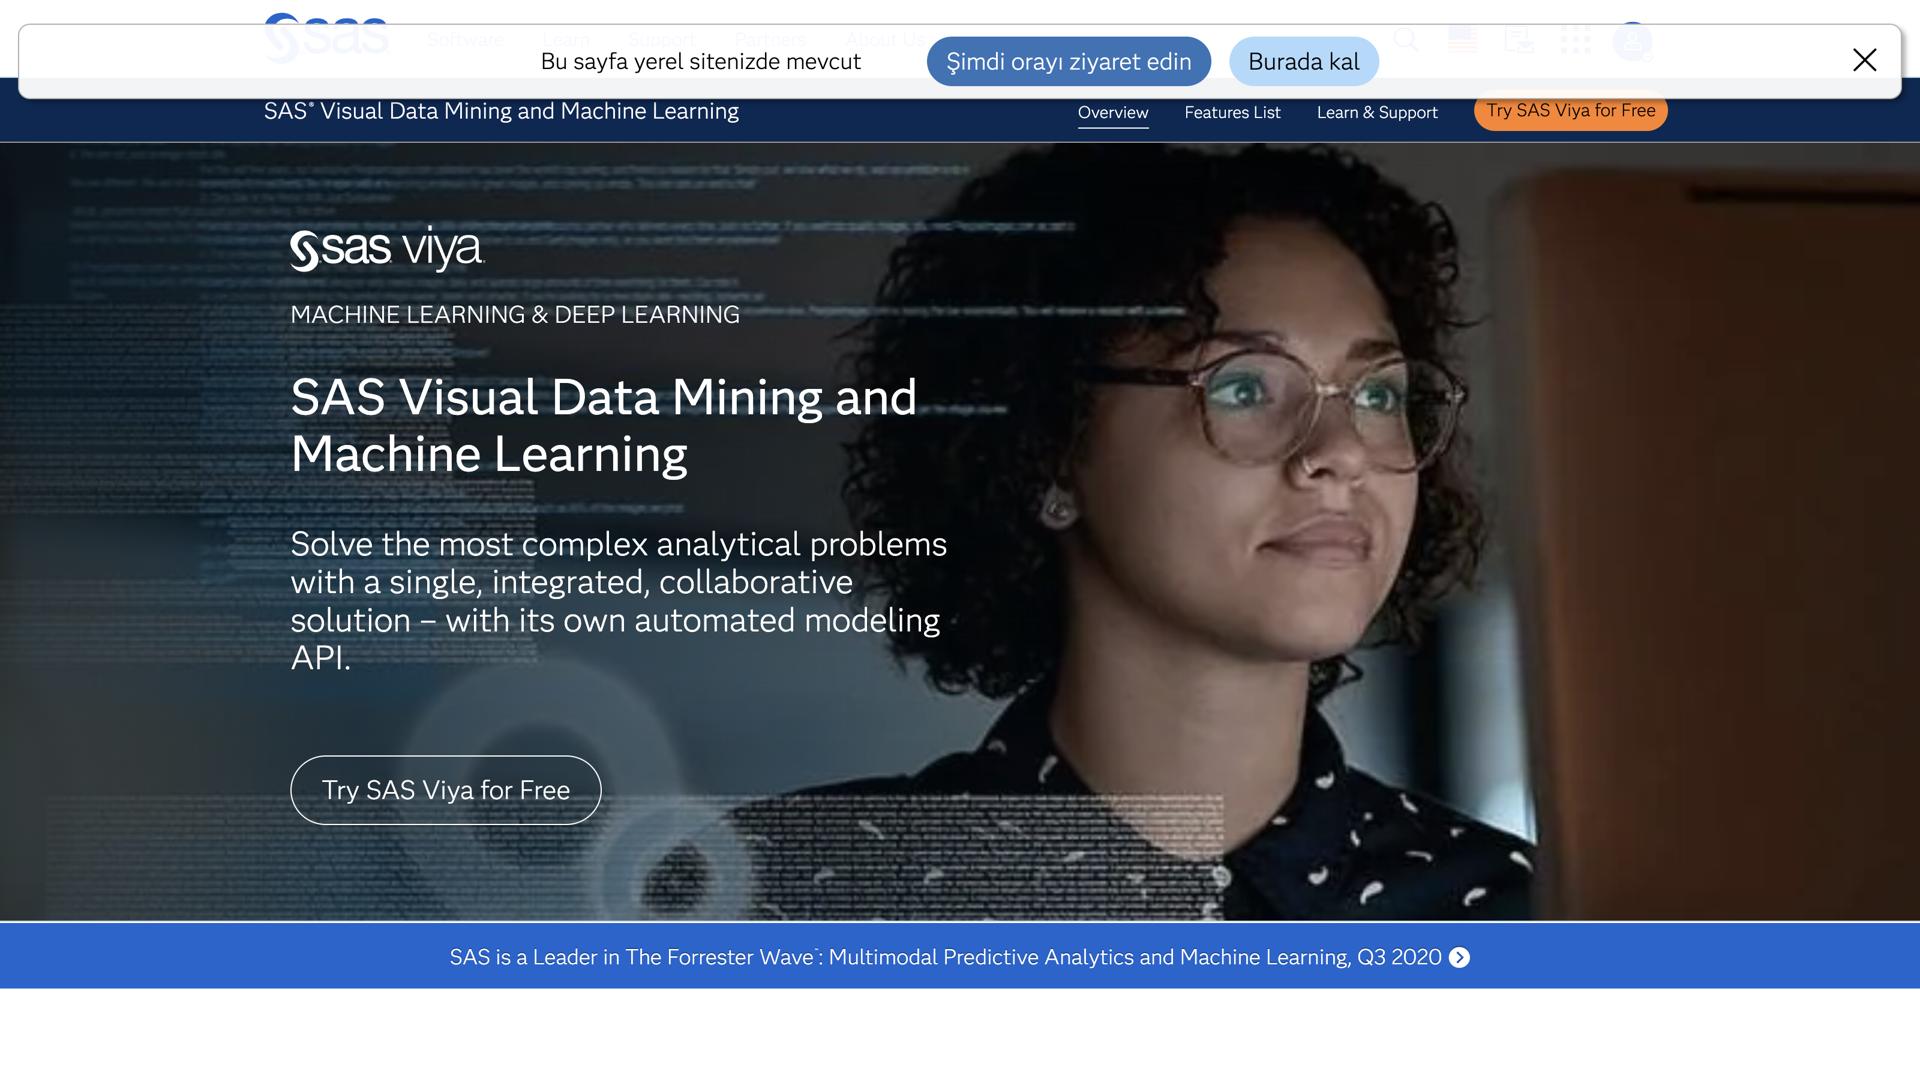Dismiss the local site notification banner
Screen dimensions: 1920x1080
click(1864, 60)
